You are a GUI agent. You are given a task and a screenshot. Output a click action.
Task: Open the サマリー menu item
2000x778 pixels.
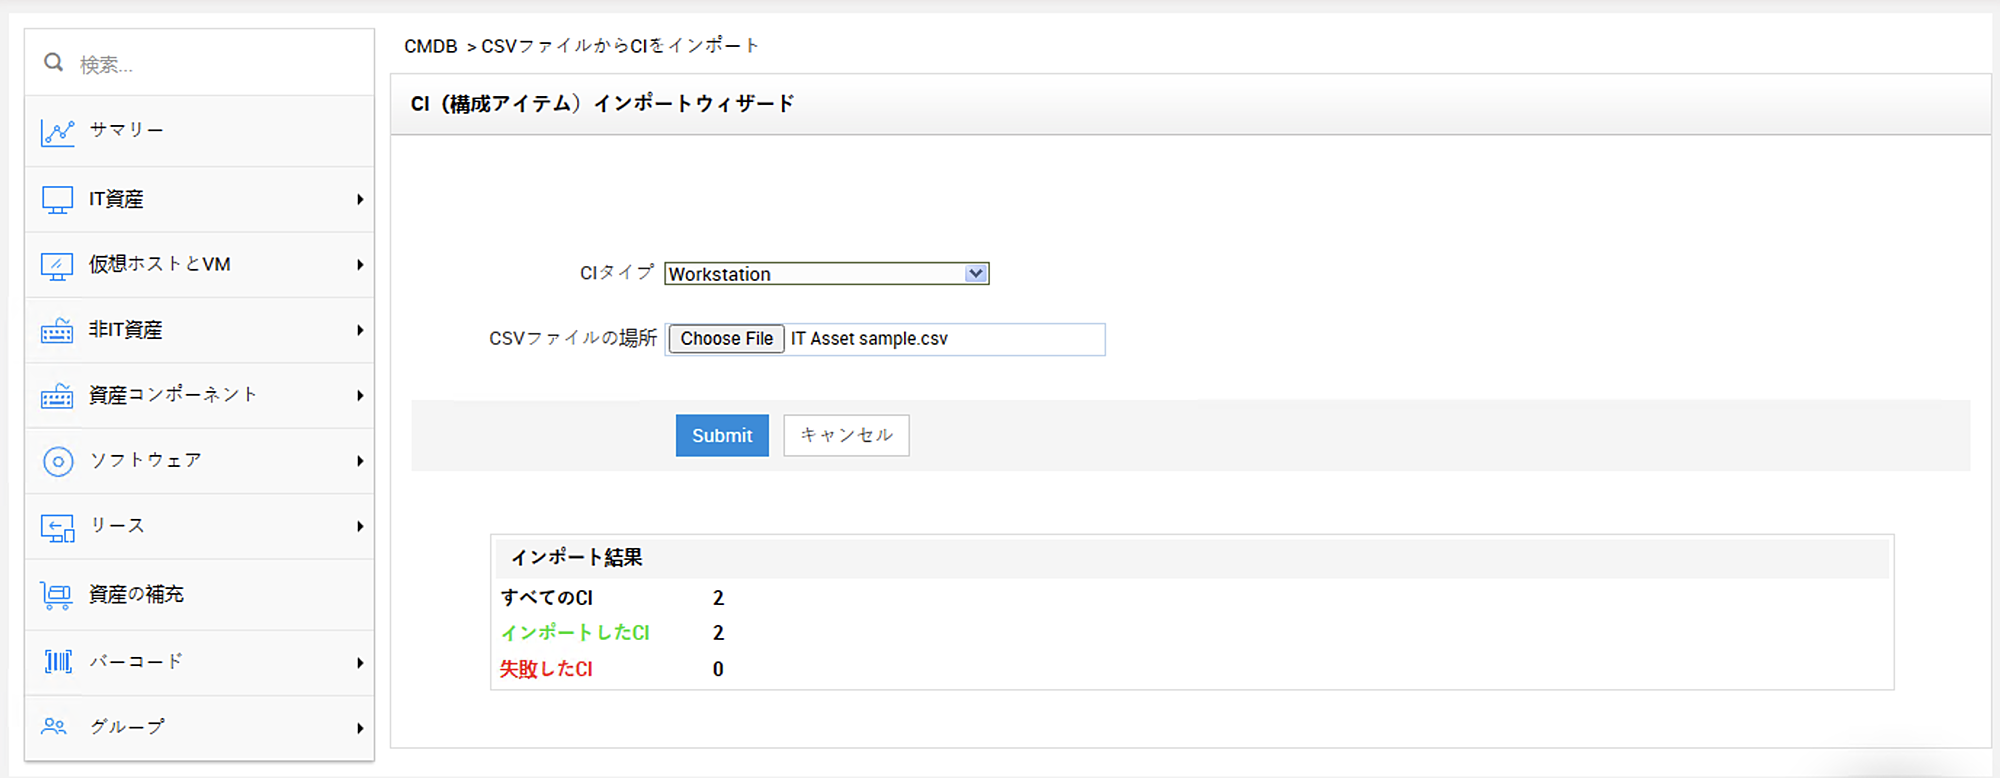[x=127, y=130]
